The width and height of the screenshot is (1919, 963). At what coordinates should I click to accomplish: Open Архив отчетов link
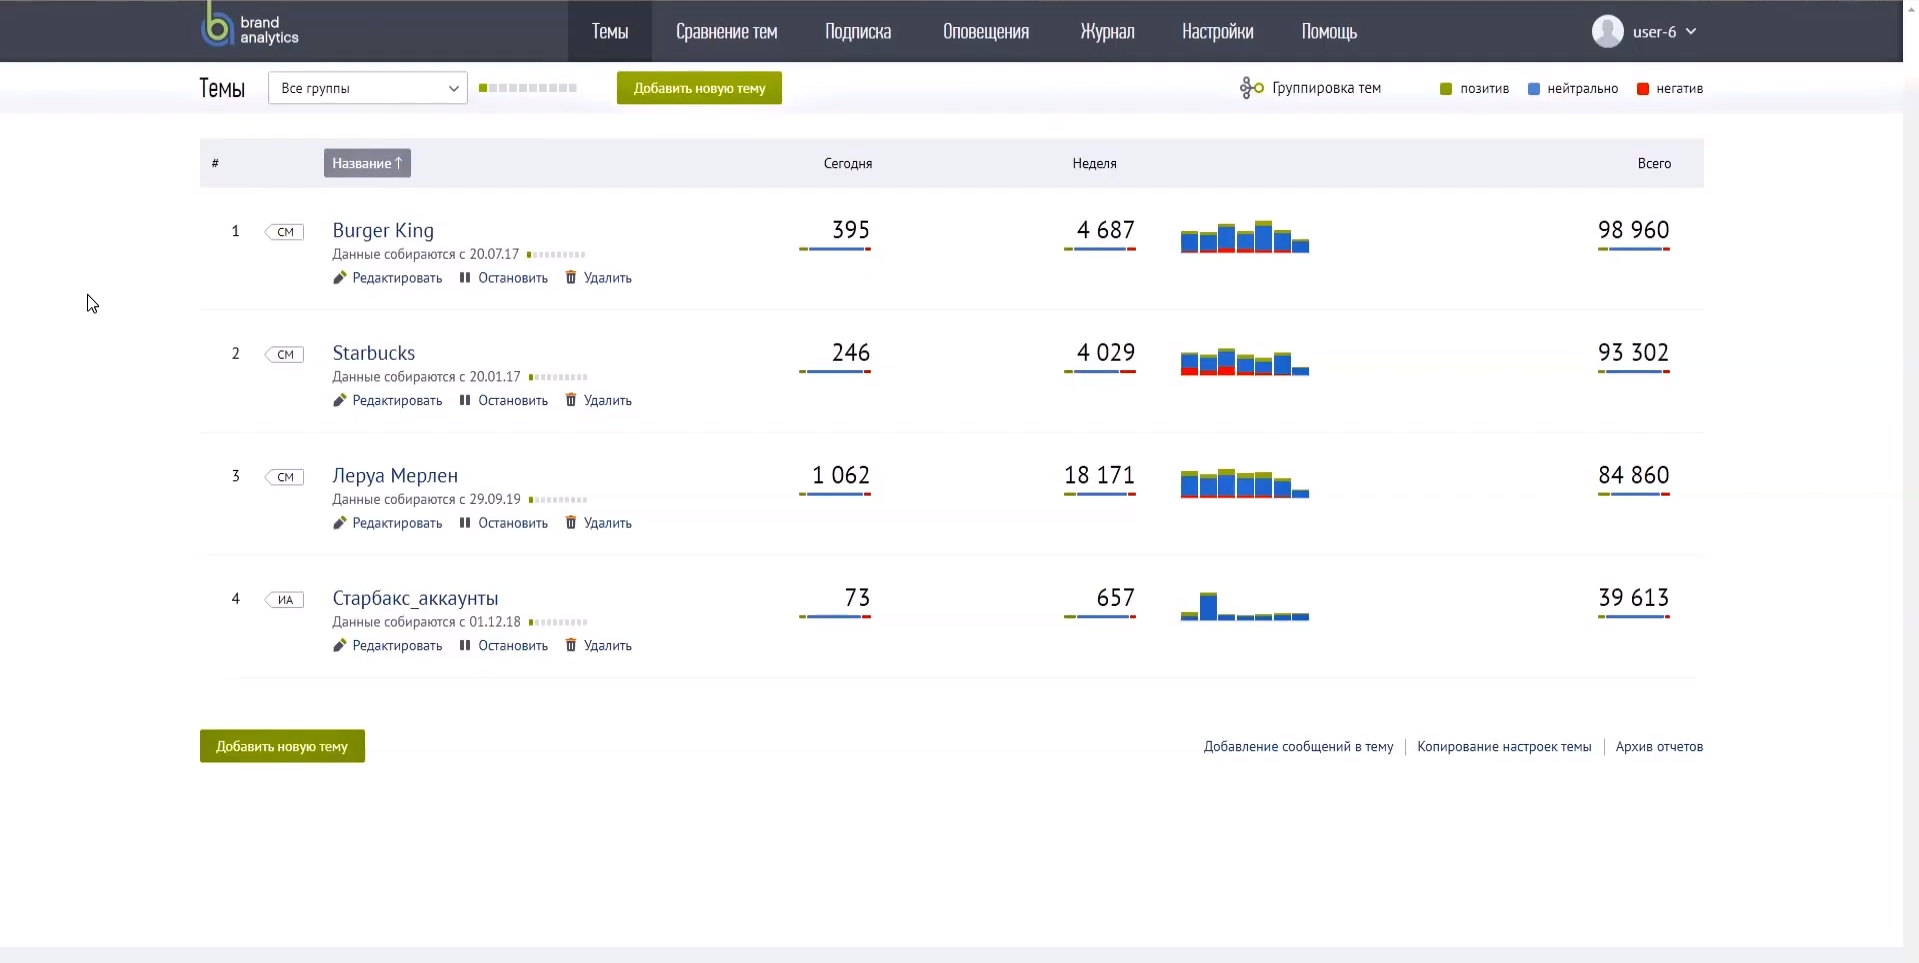pyautogui.click(x=1659, y=747)
